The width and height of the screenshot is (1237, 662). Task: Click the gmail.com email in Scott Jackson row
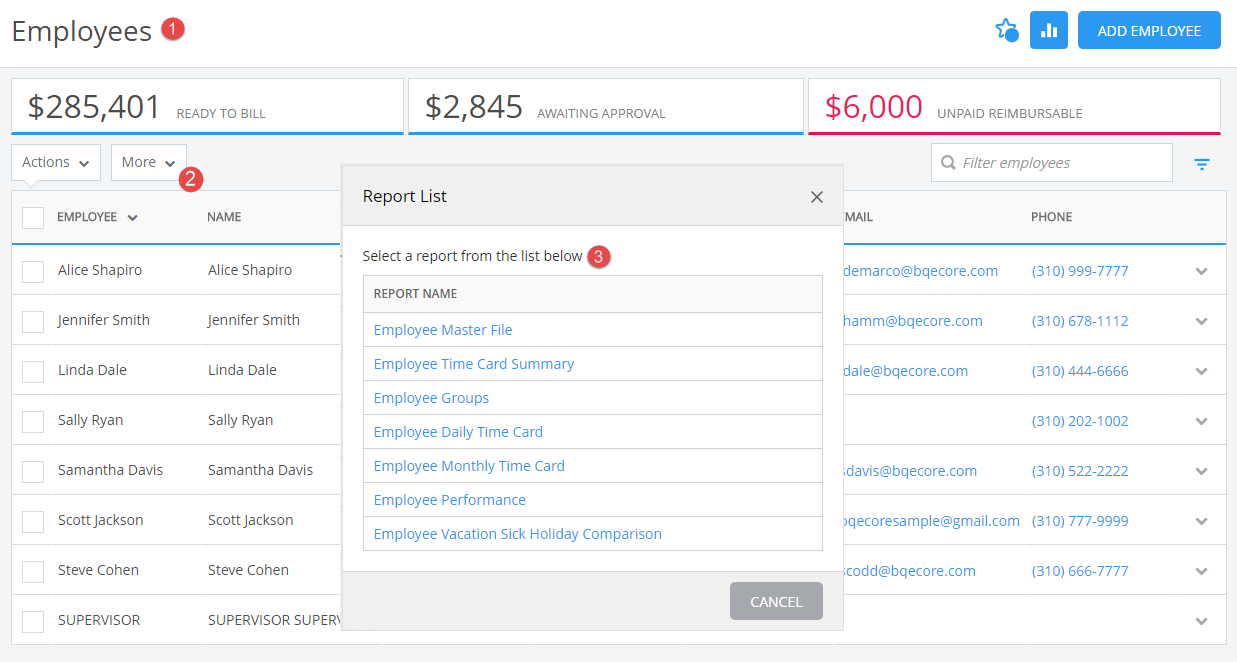932,521
